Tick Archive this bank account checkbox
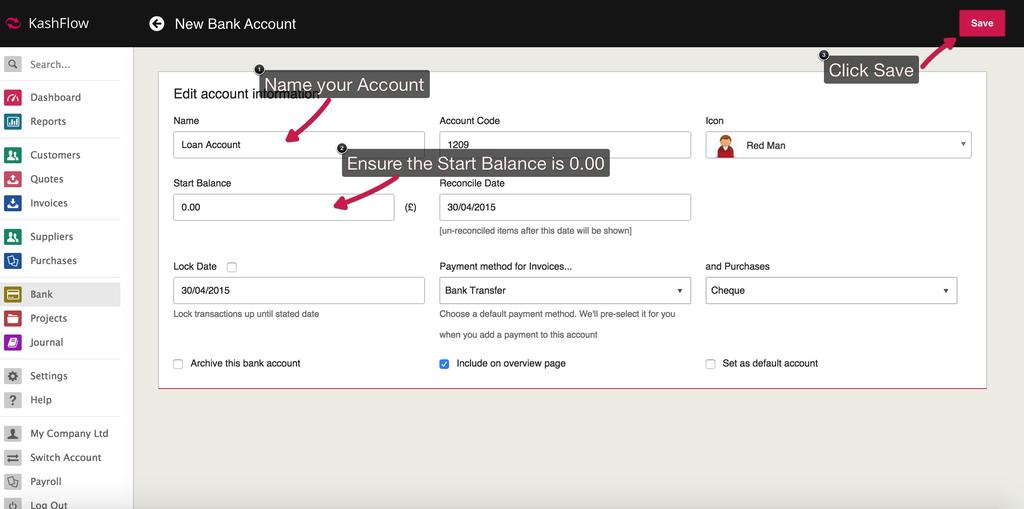Viewport: 1024px width, 509px height. (x=179, y=364)
